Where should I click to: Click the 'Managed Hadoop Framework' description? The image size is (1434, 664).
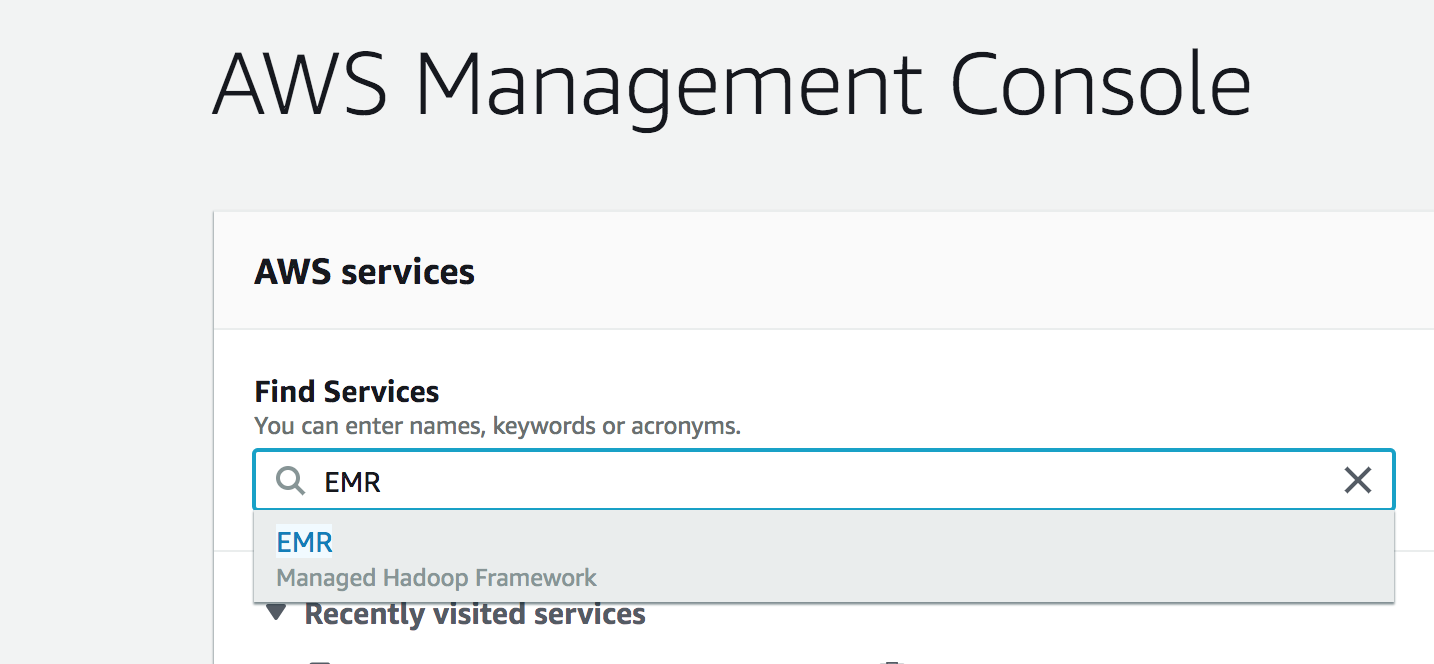point(436,578)
